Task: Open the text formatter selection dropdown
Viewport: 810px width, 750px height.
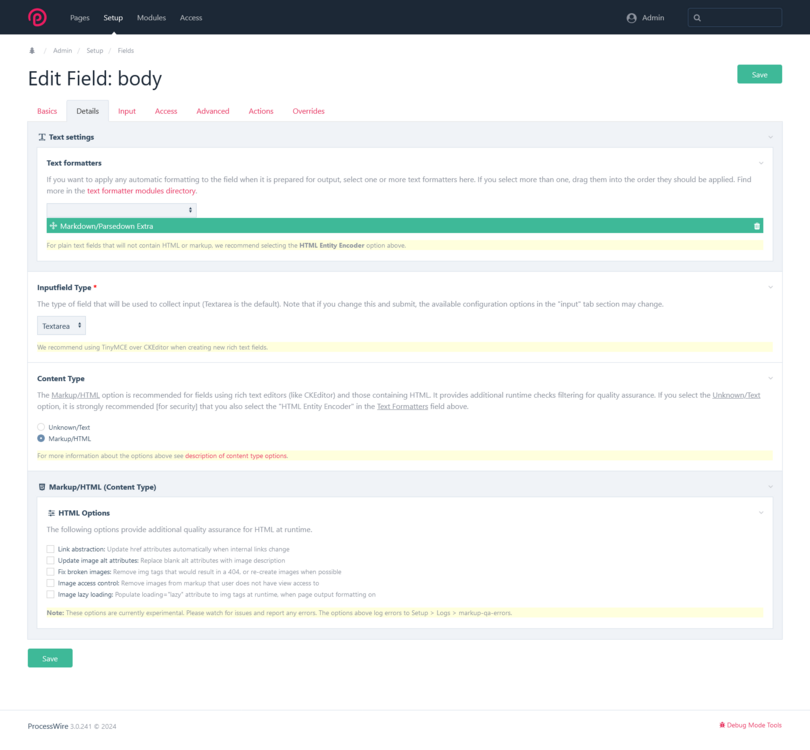Action: [x=121, y=210]
